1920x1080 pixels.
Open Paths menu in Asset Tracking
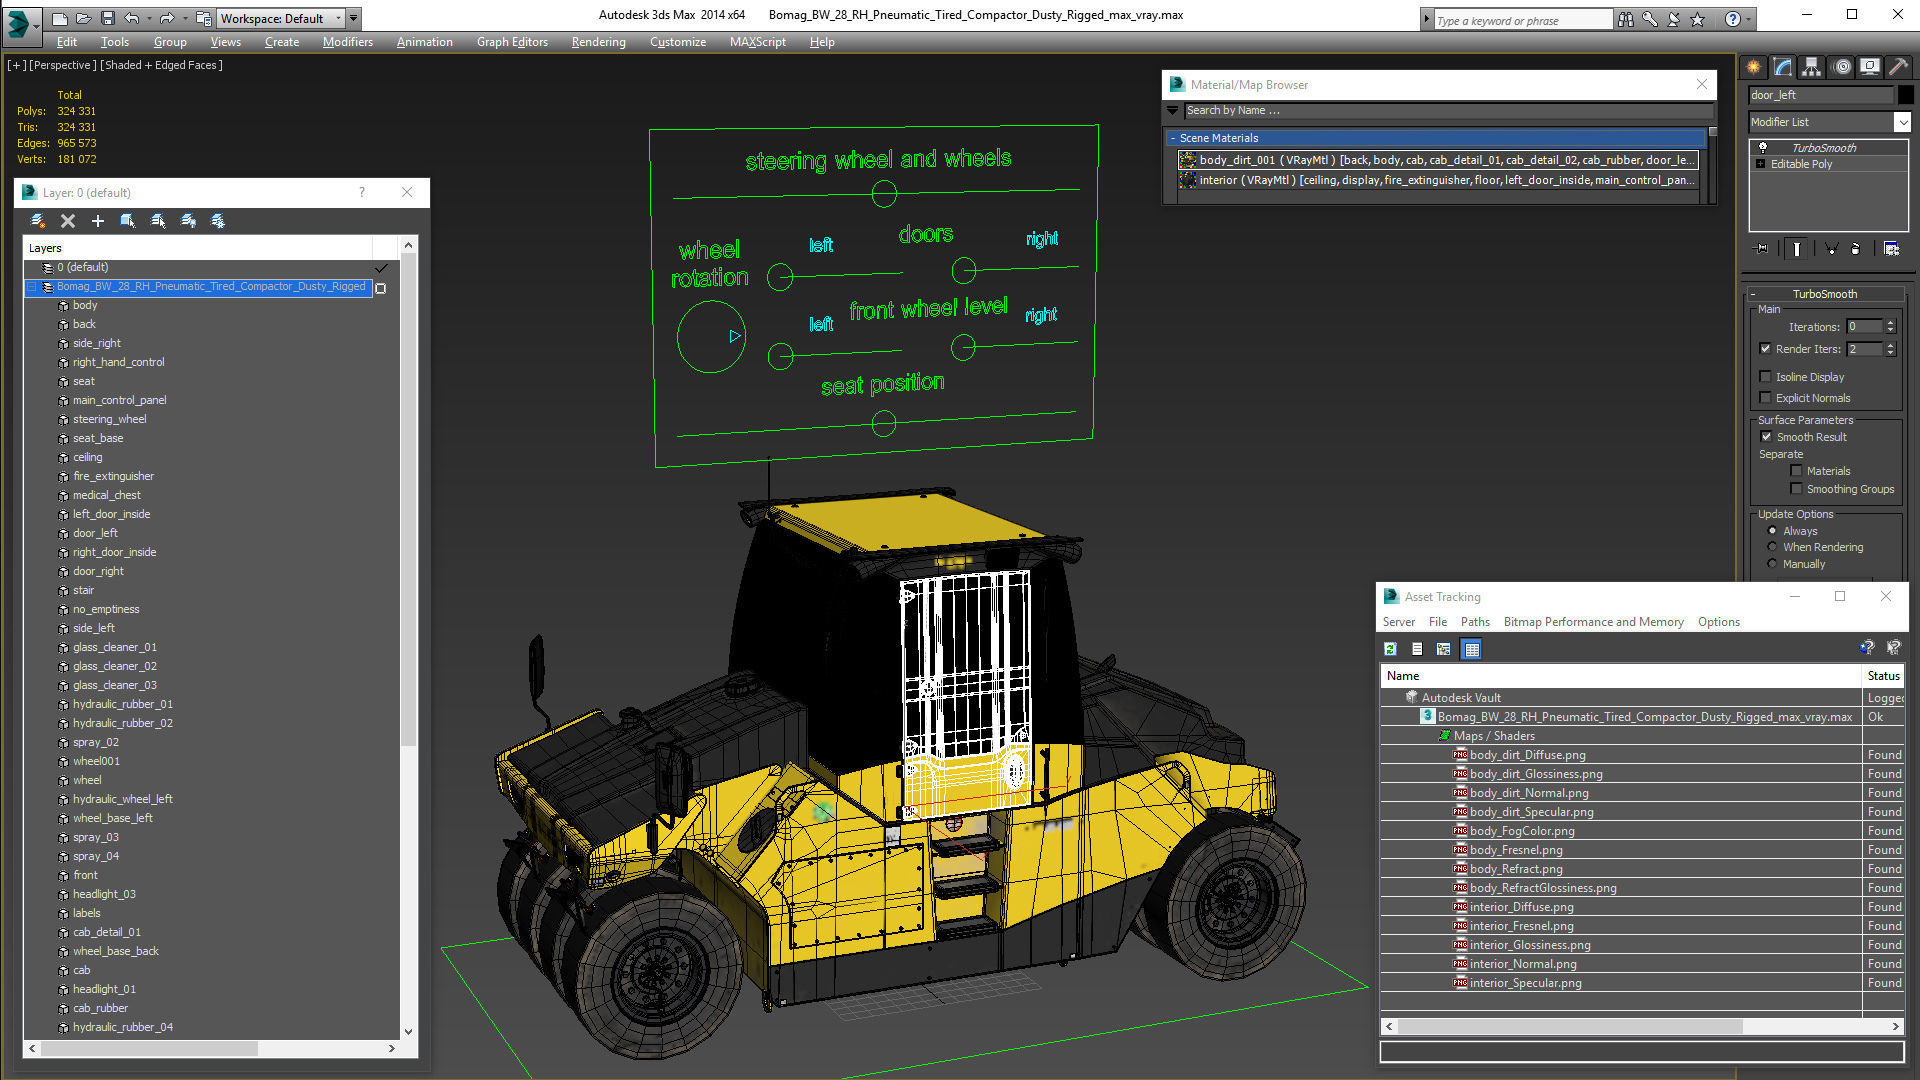(x=1475, y=622)
